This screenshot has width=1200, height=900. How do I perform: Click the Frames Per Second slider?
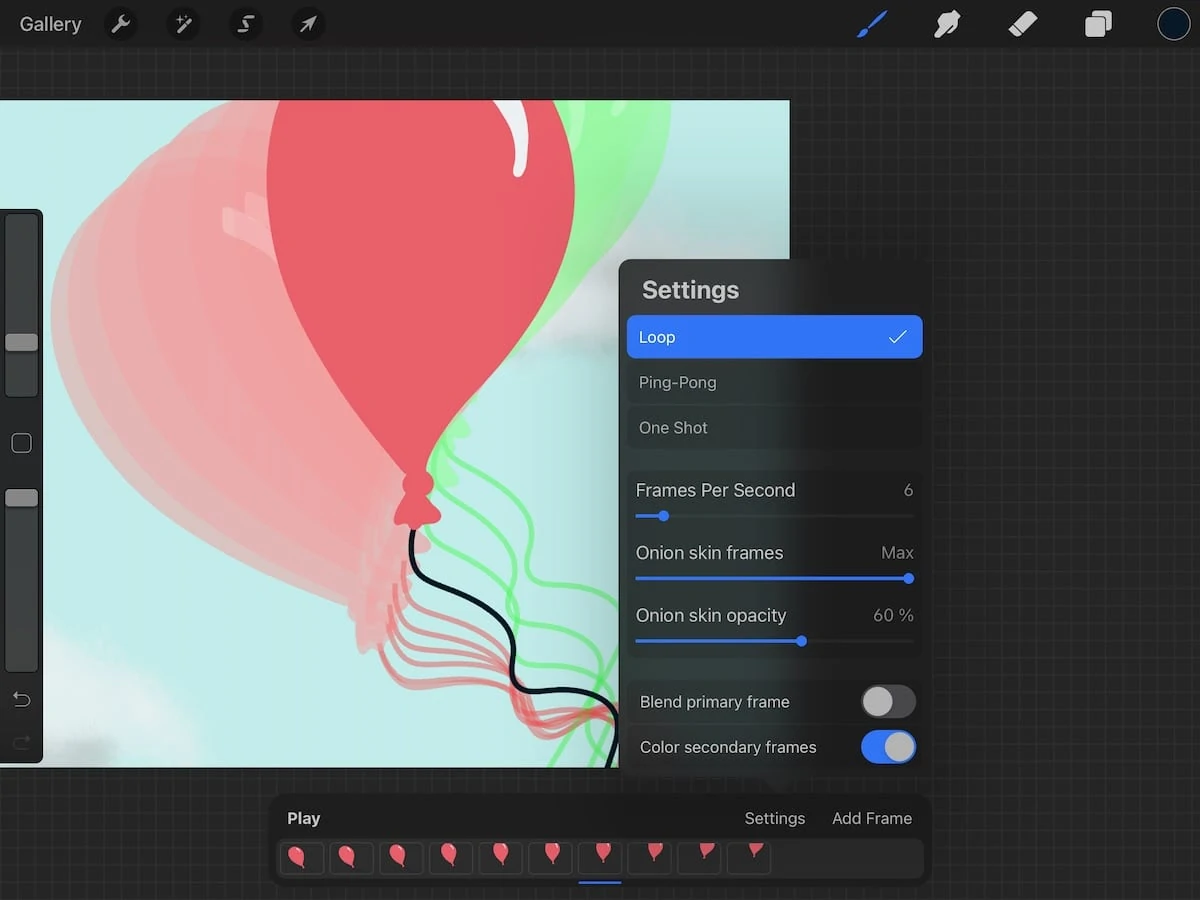pyautogui.click(x=775, y=516)
